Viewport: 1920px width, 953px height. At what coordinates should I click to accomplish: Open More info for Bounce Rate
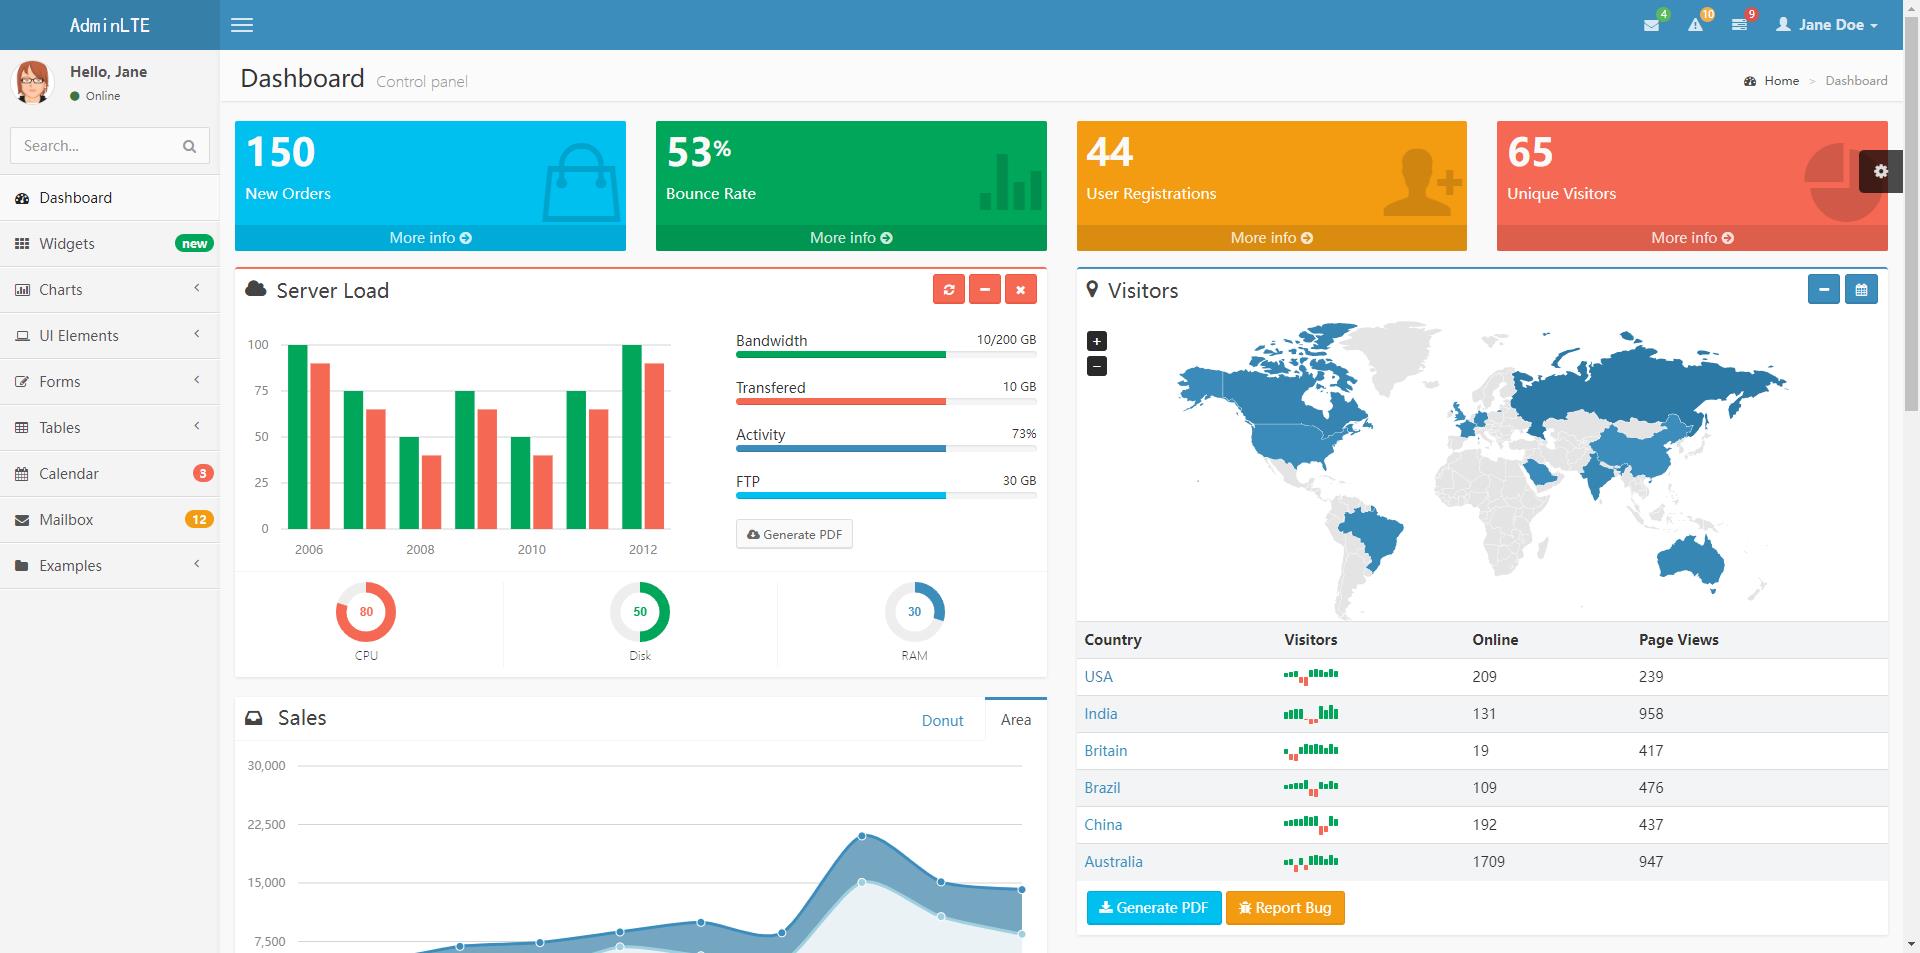pyautogui.click(x=851, y=238)
